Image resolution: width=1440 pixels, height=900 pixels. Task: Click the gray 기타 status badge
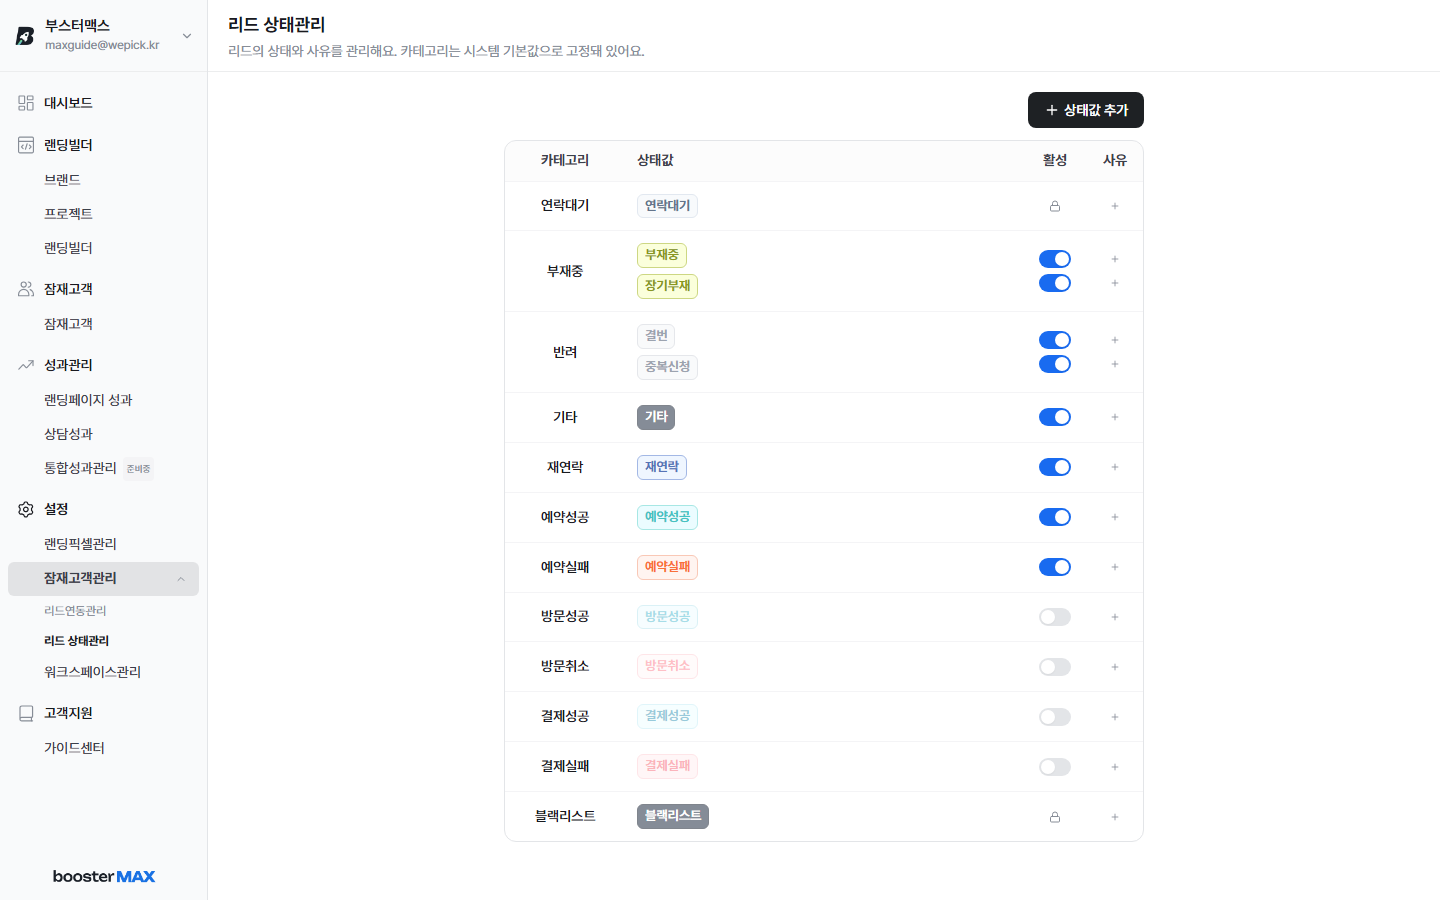tap(656, 417)
